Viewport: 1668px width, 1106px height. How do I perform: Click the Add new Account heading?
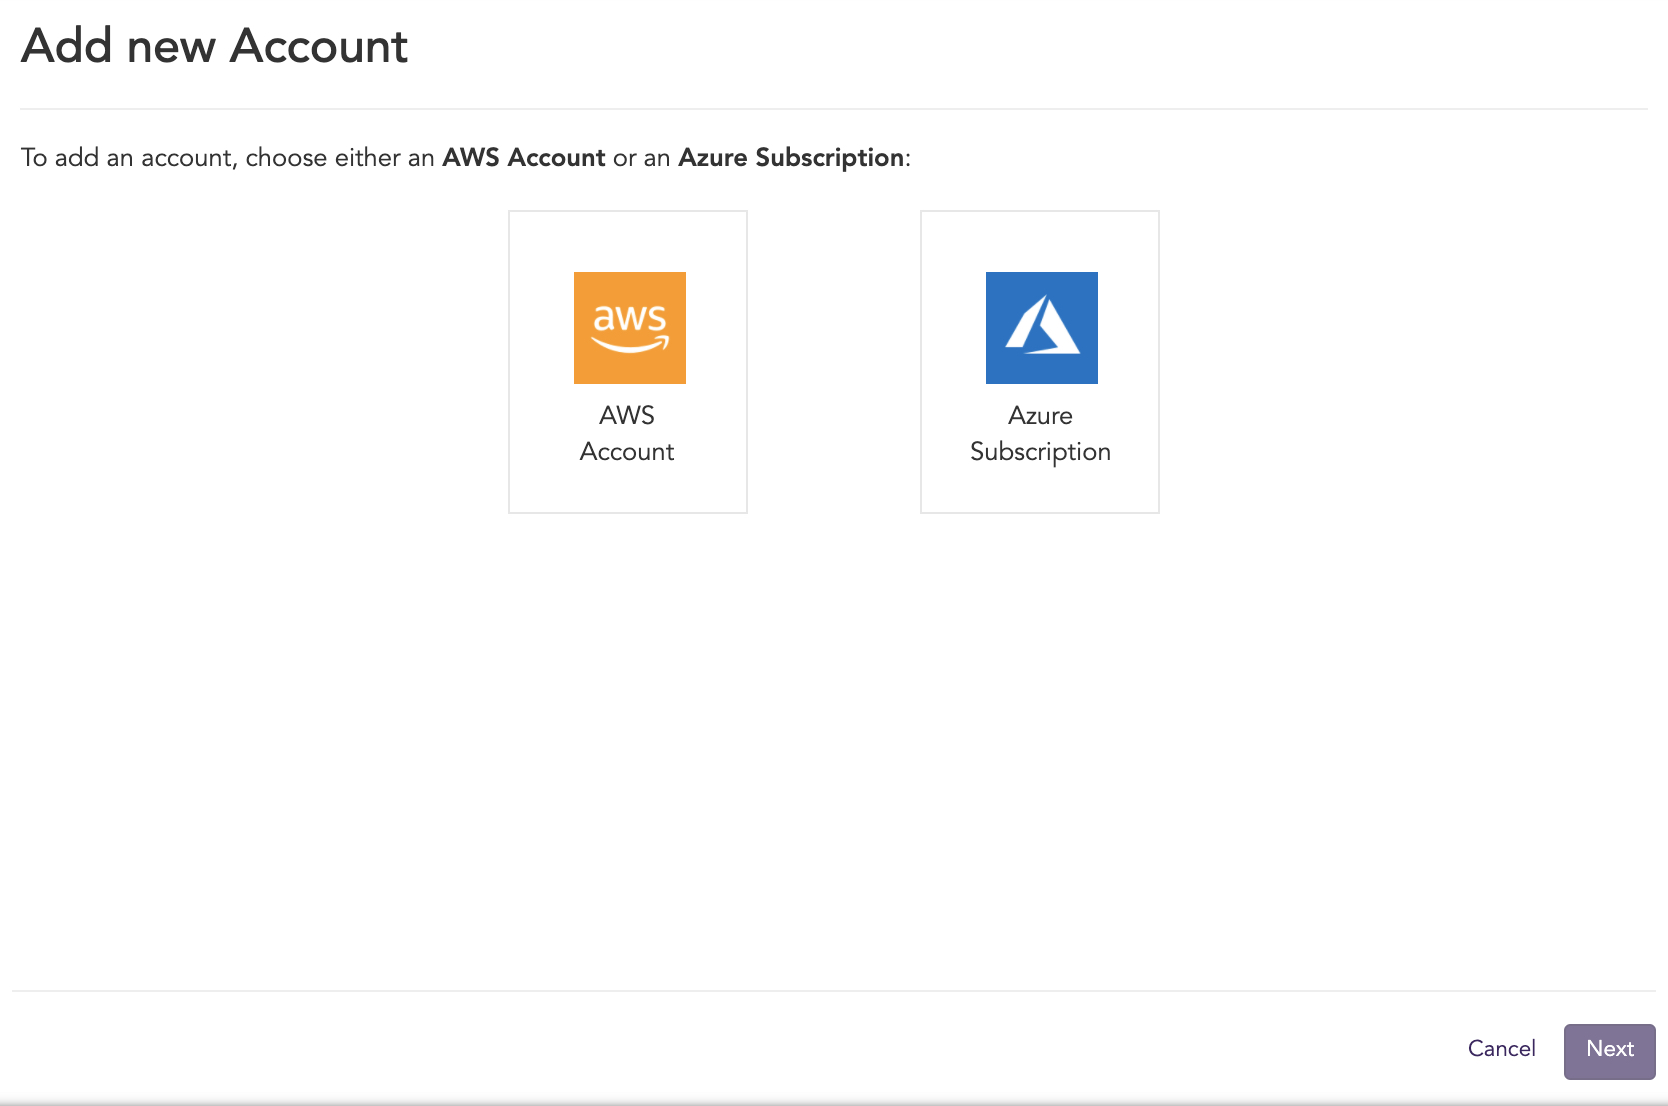coord(215,46)
